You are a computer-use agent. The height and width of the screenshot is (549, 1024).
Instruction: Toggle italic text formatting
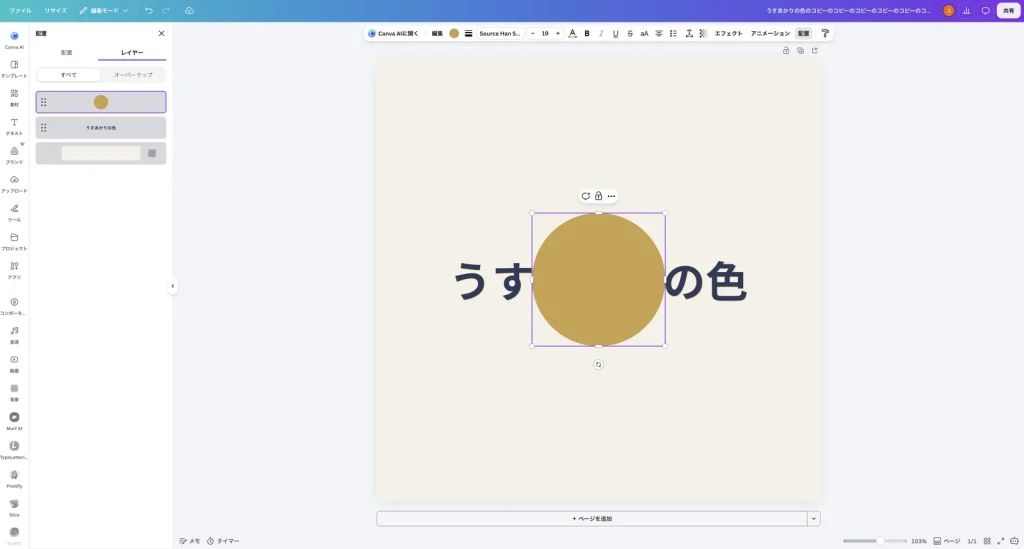click(601, 33)
